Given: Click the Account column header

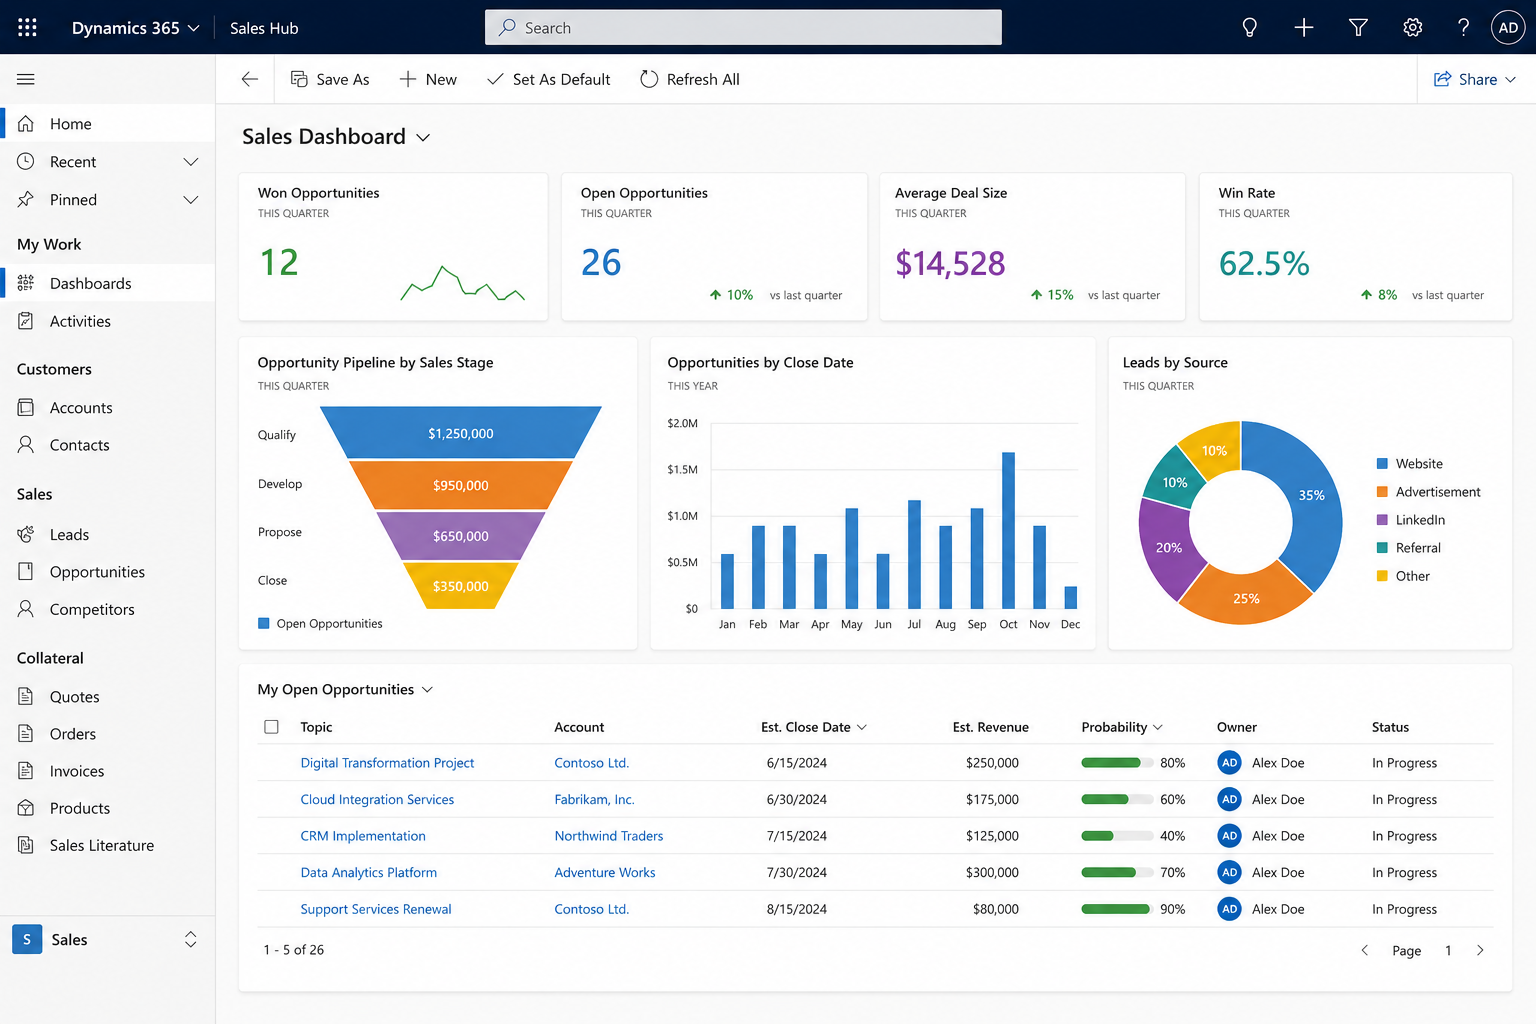Looking at the screenshot, I should click(x=579, y=727).
